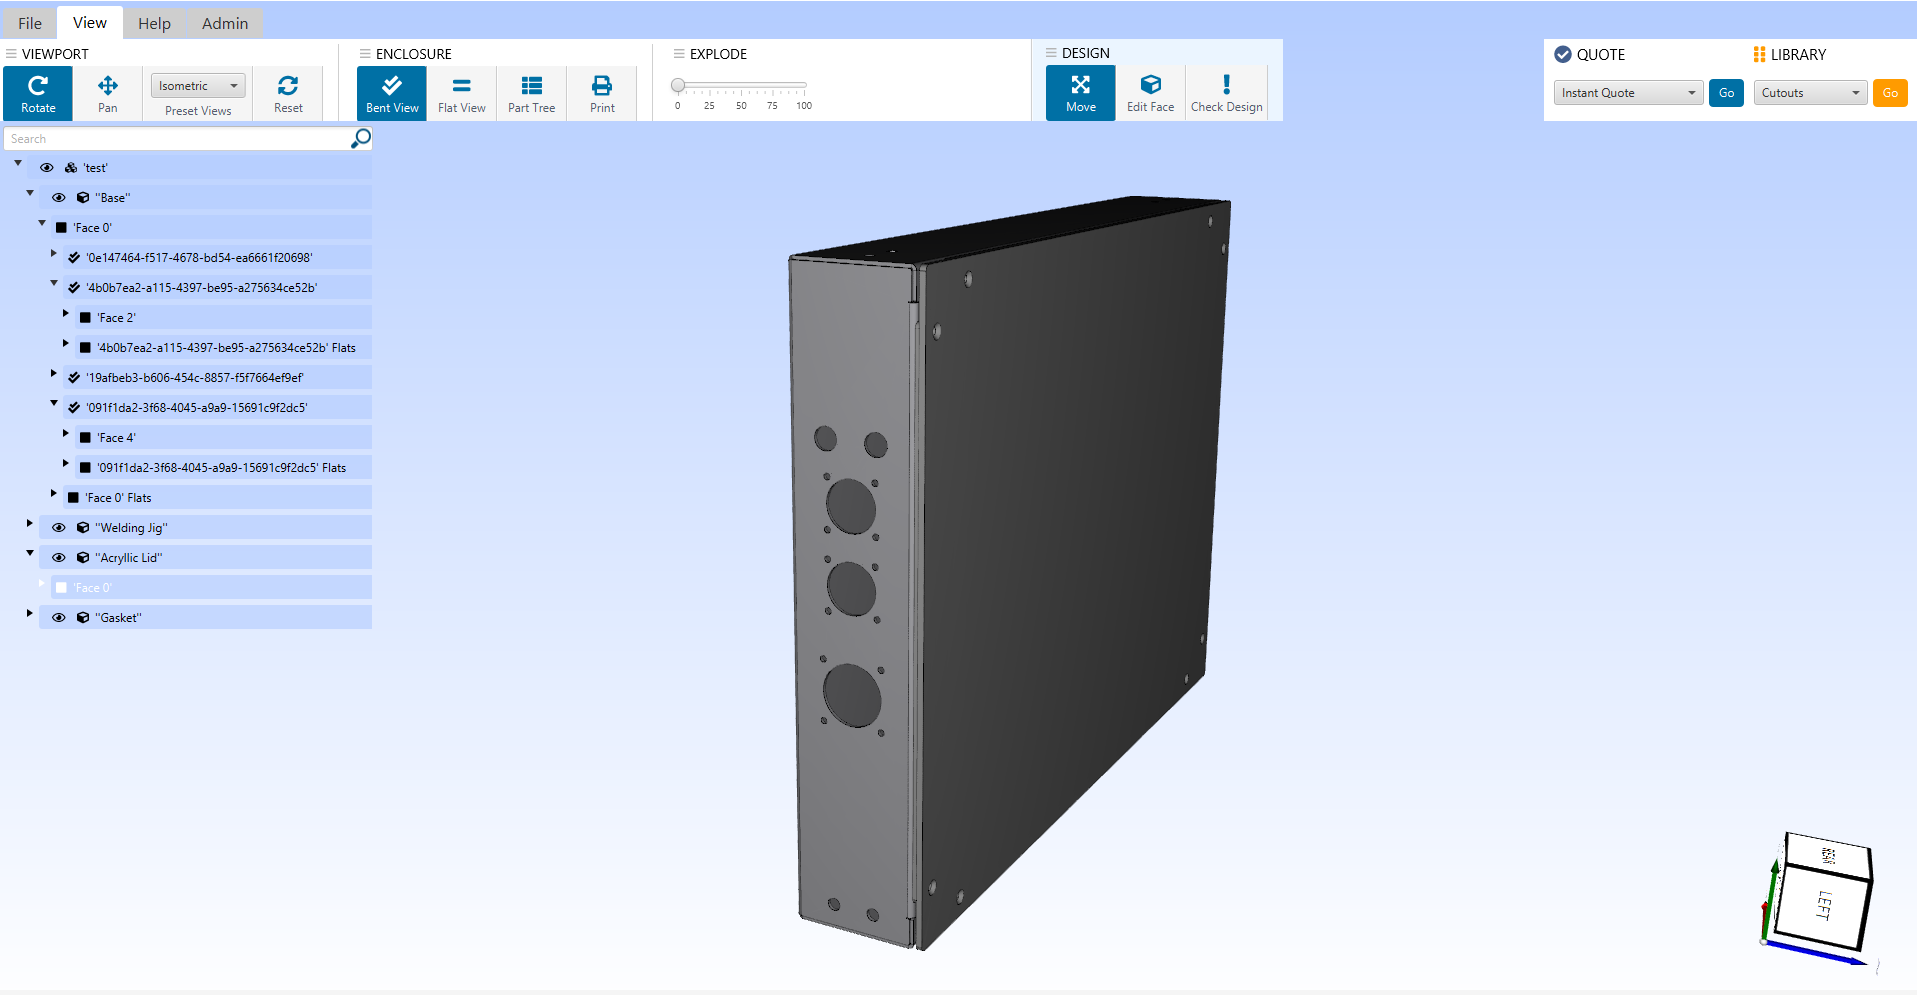Image resolution: width=1917 pixels, height=995 pixels.
Task: Run Check Design validation
Action: coord(1226,92)
